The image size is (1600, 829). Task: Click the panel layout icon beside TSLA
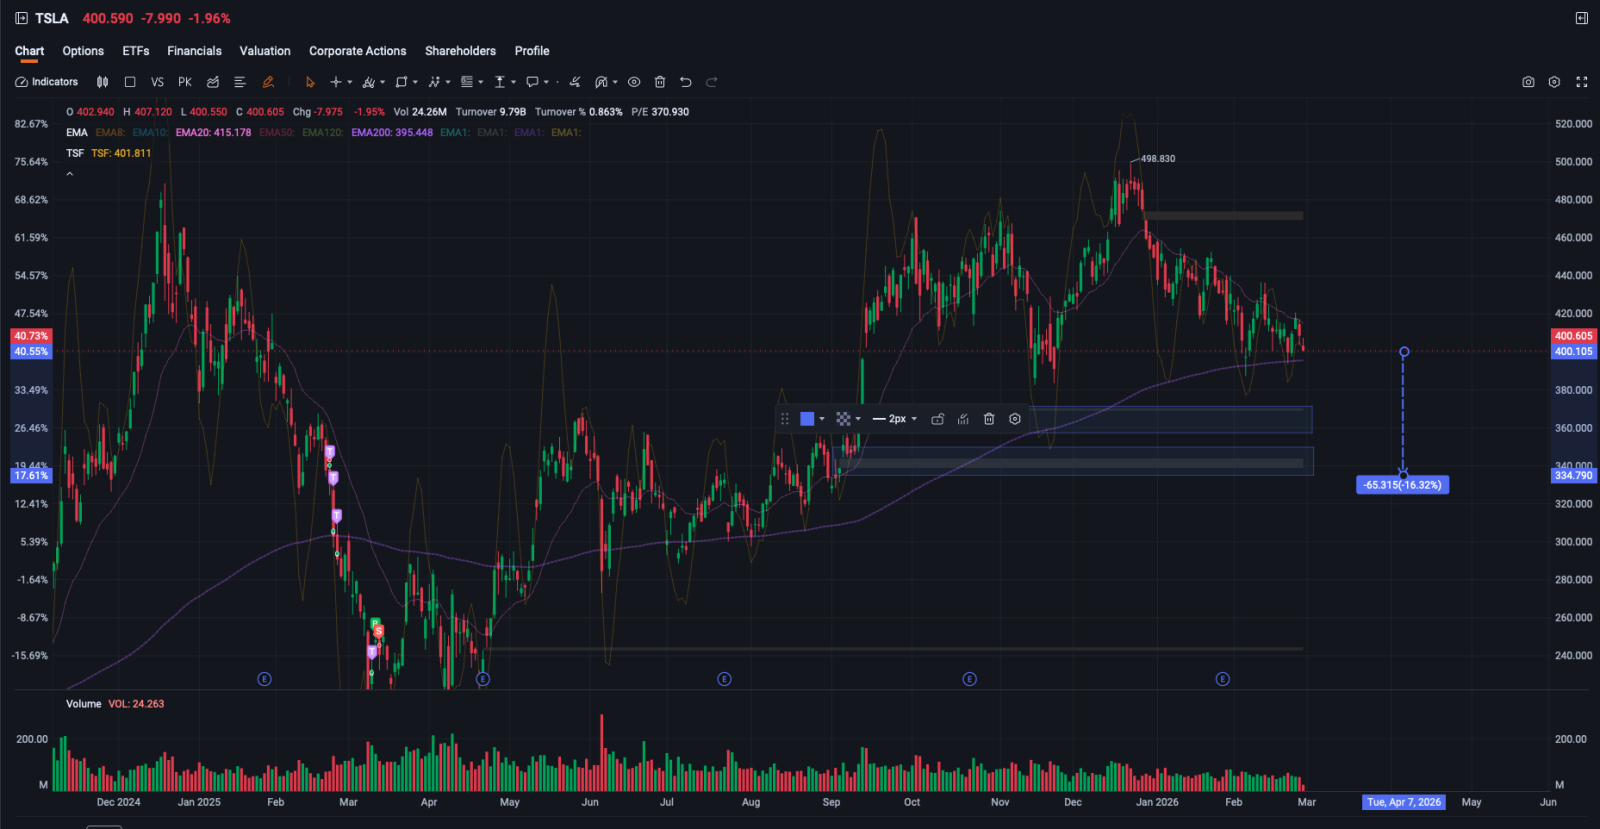pyautogui.click(x=21, y=18)
